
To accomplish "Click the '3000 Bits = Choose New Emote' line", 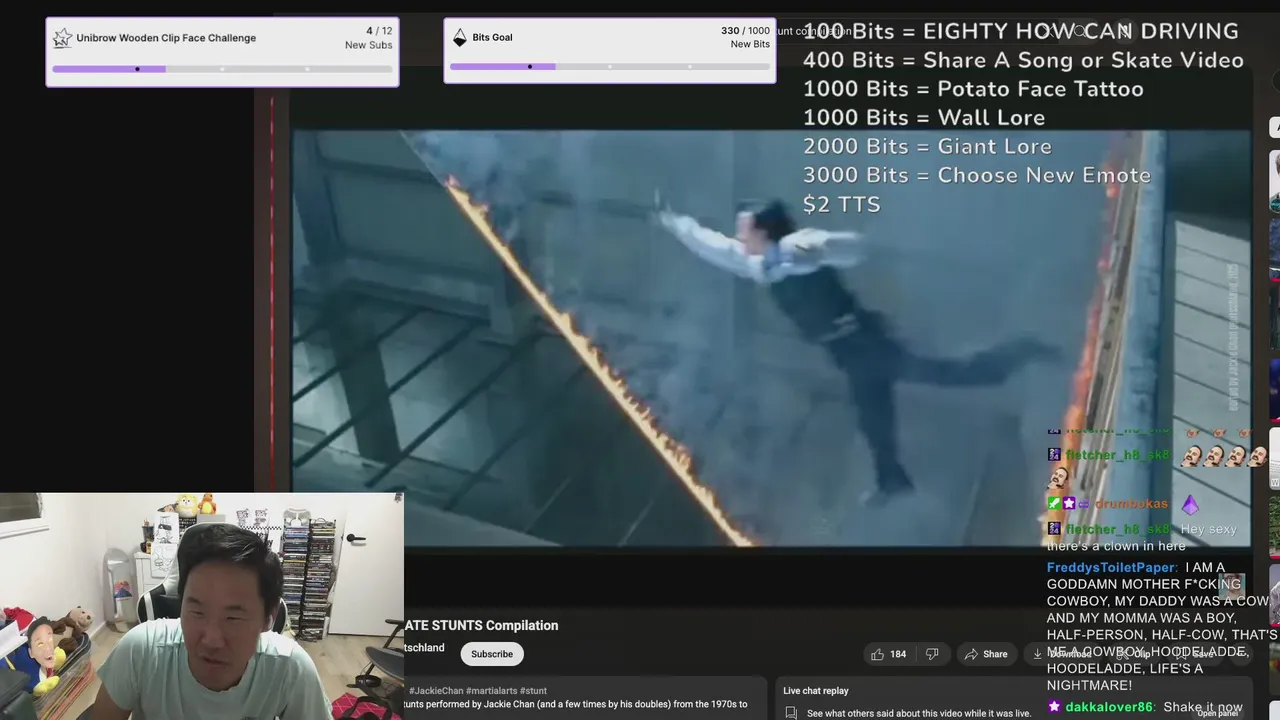I will pos(977,175).
